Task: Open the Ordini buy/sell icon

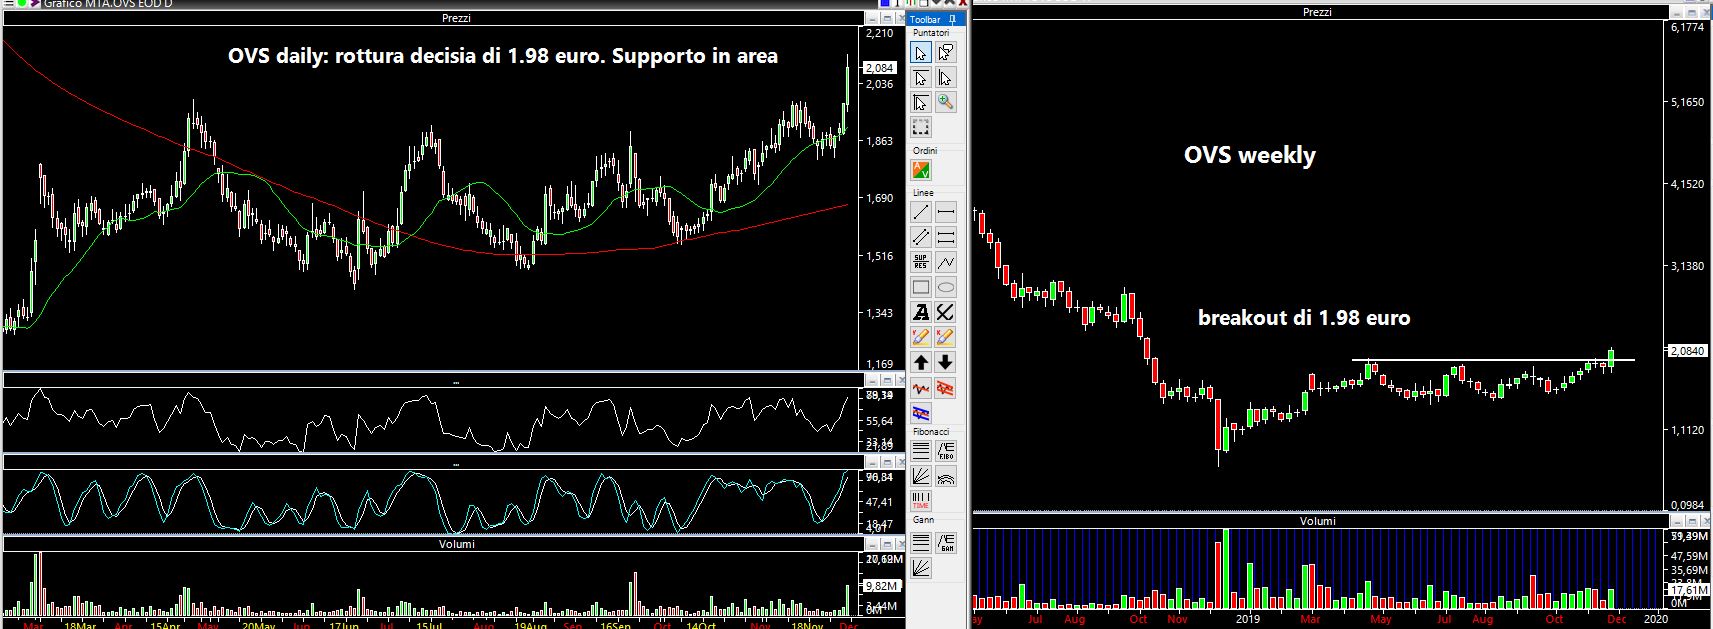Action: (x=921, y=171)
